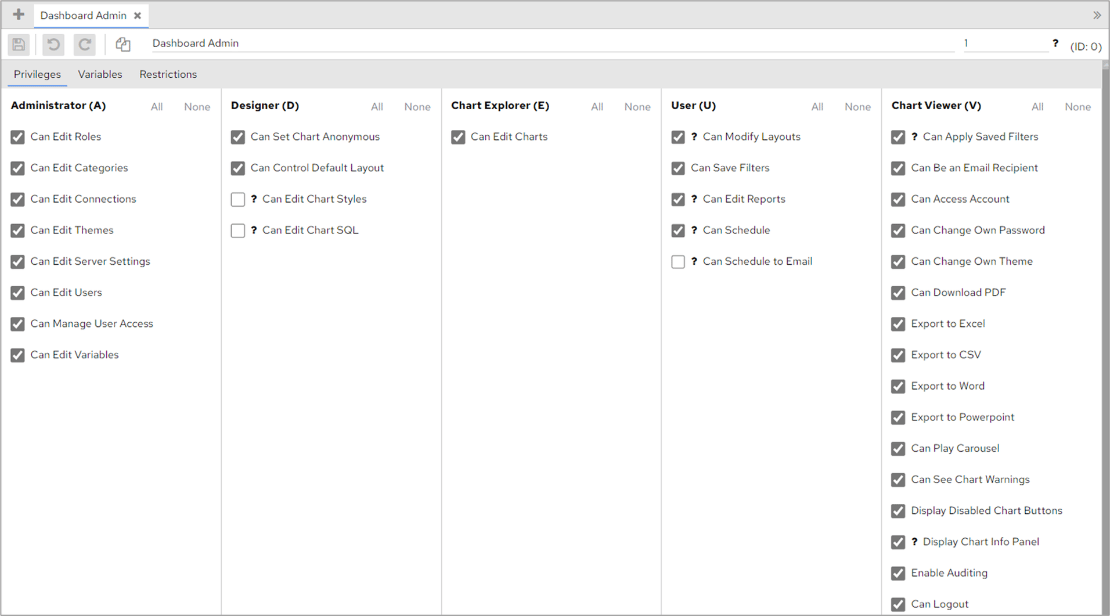Uncheck Can Control Default Layout
The height and width of the screenshot is (616, 1110).
point(238,169)
